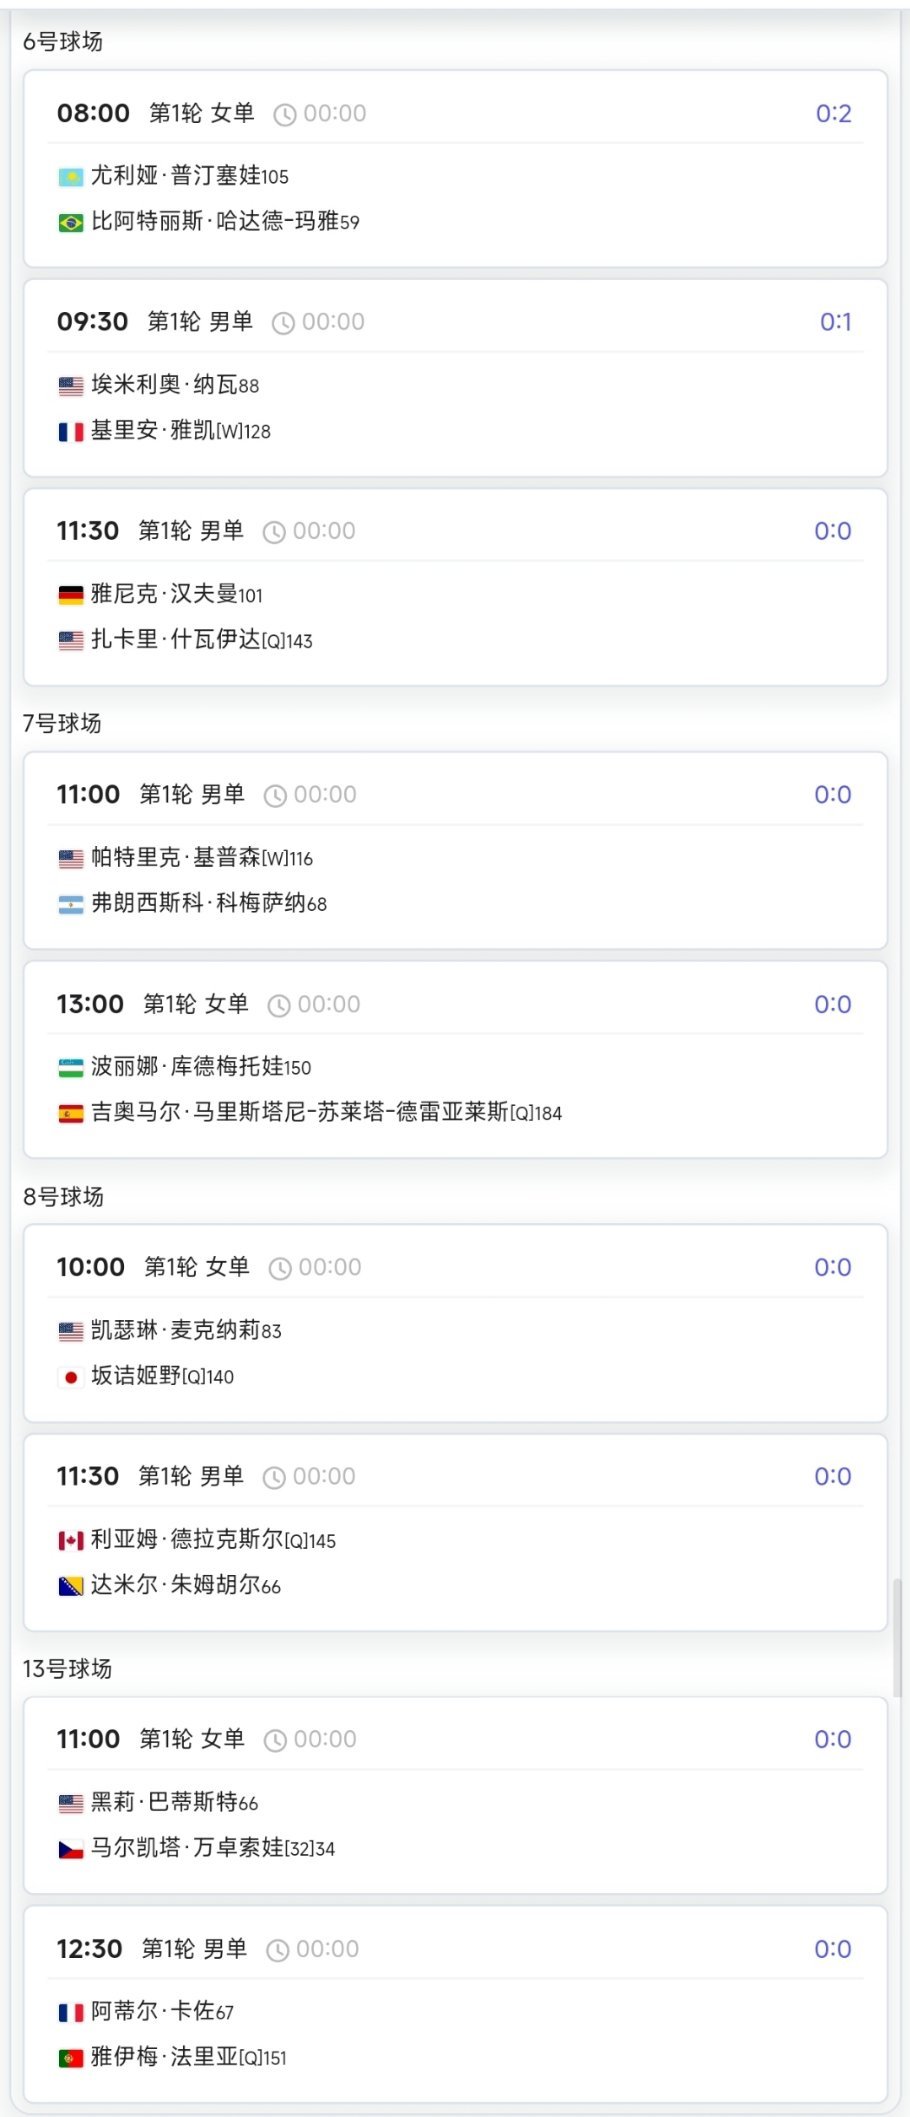This screenshot has height=2117, width=910.
Task: Click the France flag beside 基里安·雅凯
Action: (70, 432)
